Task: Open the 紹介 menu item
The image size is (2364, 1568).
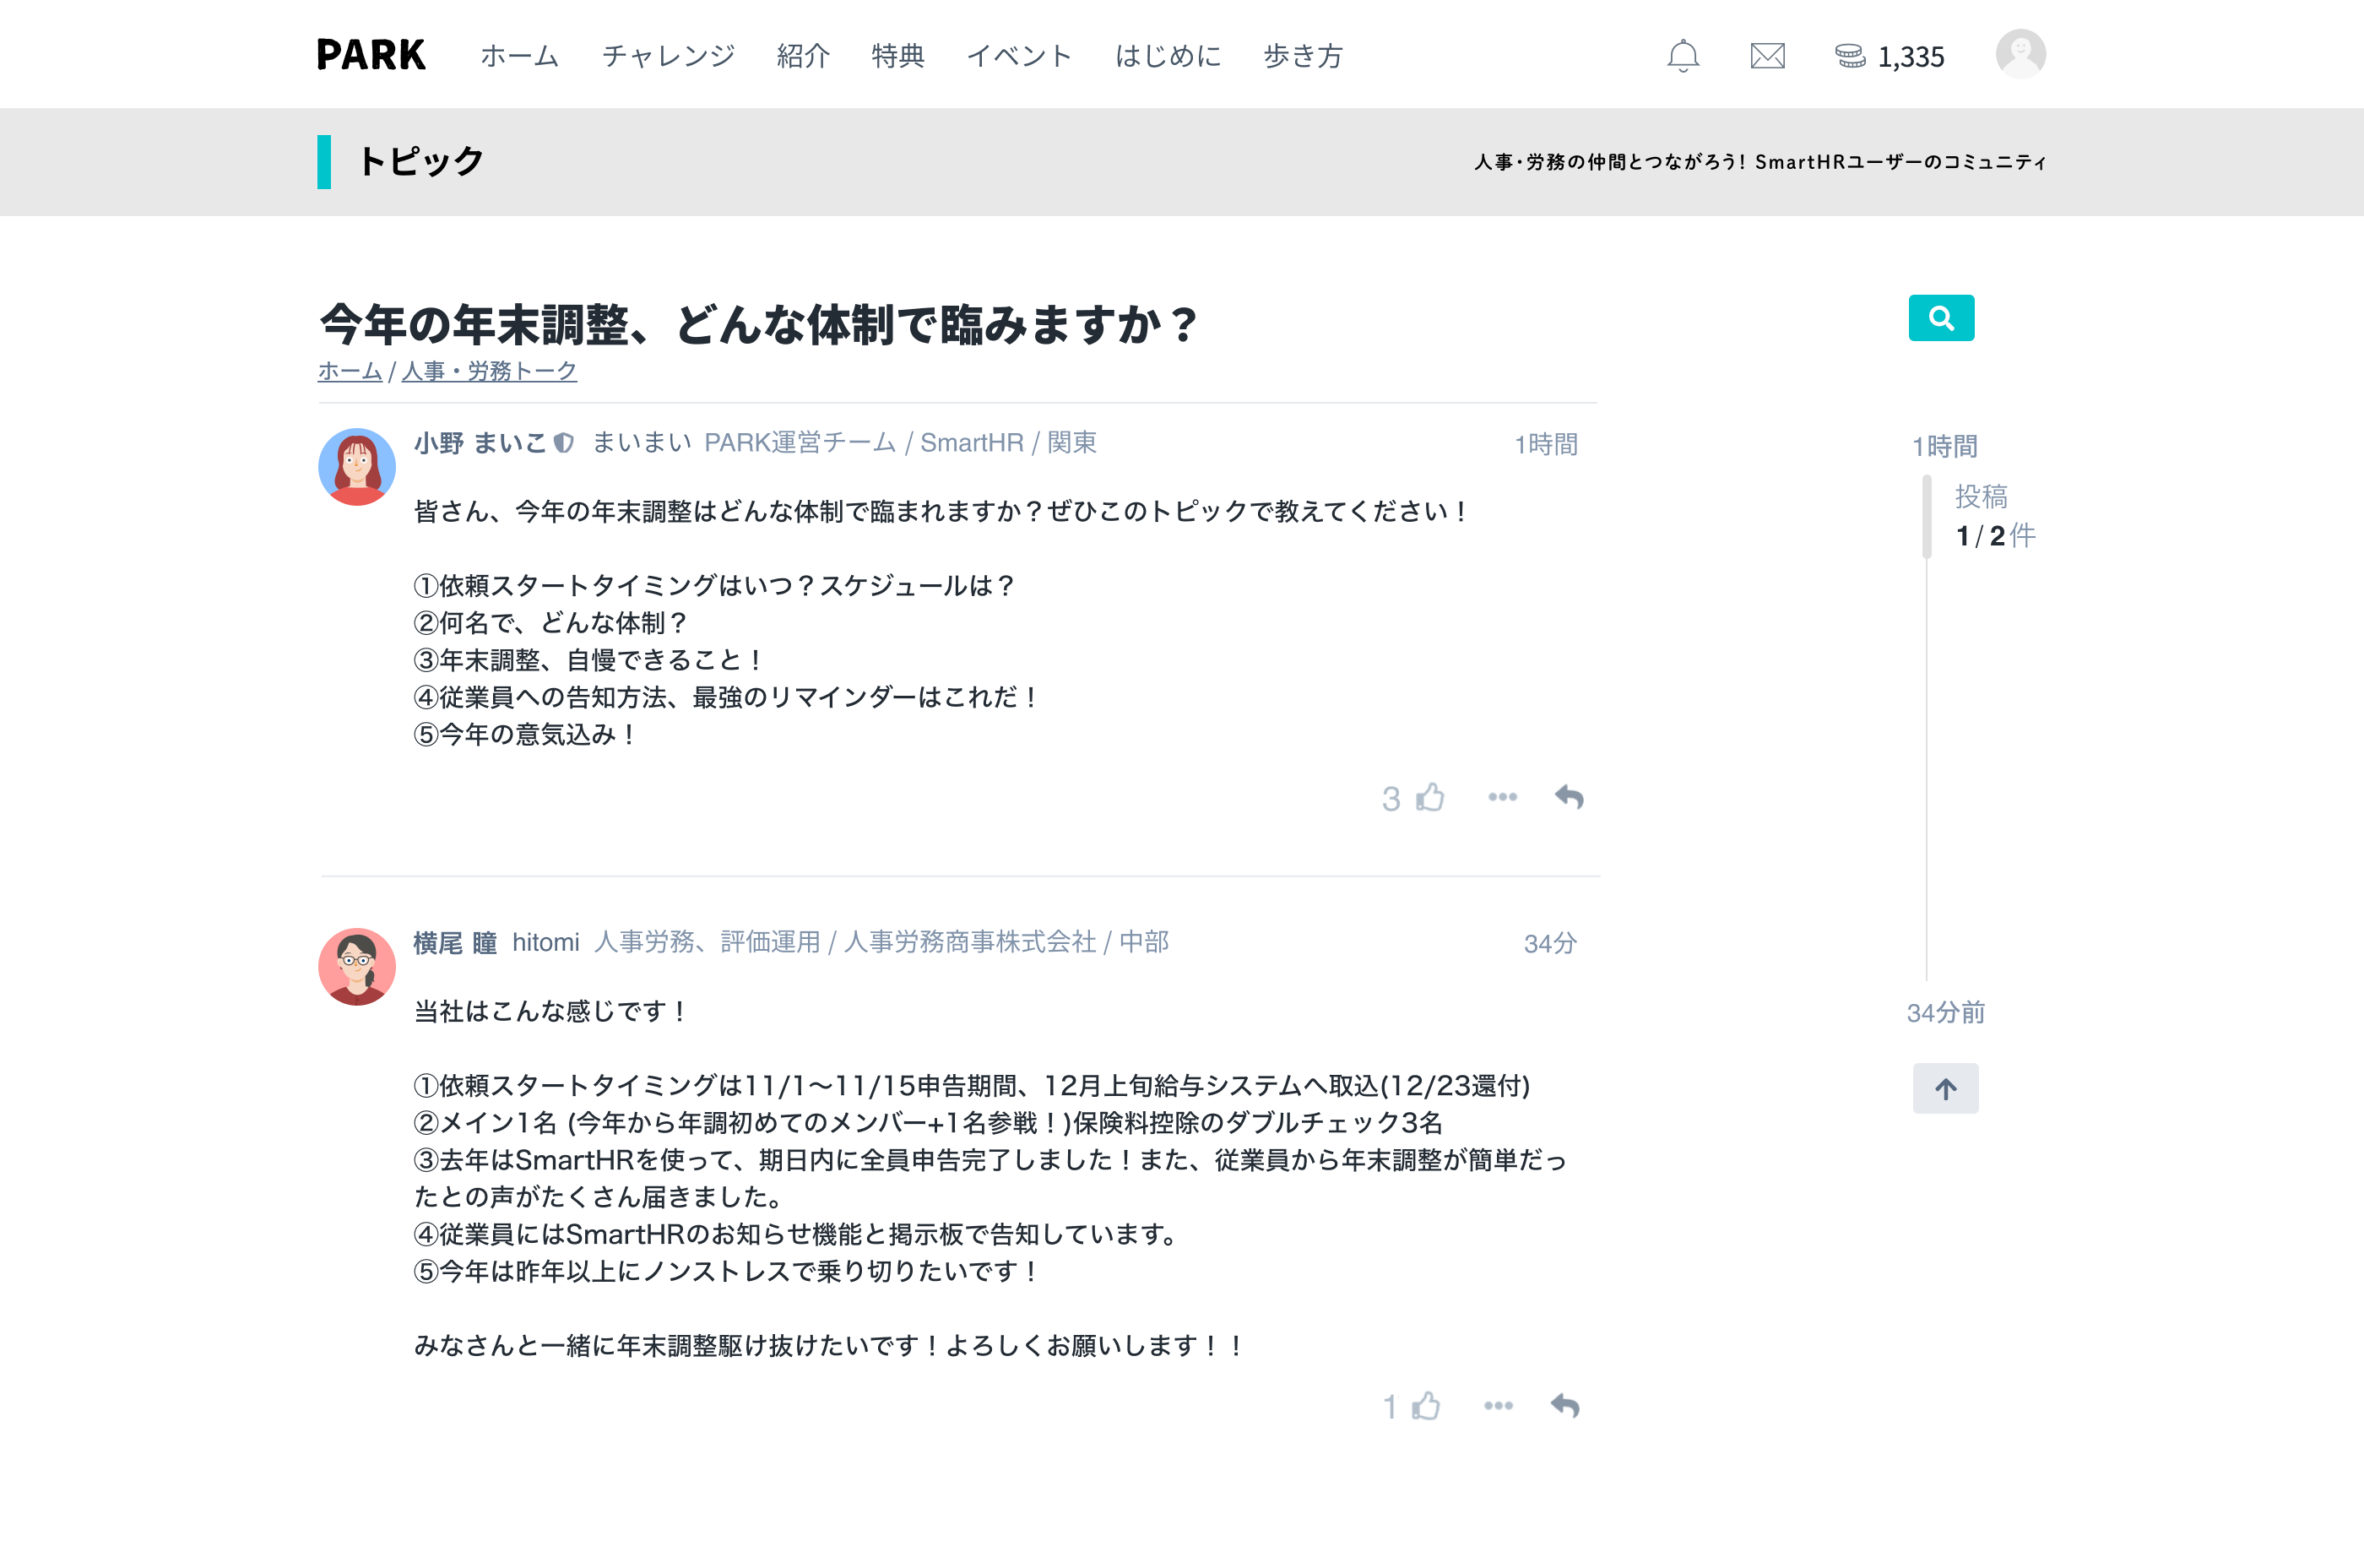Action: [803, 56]
